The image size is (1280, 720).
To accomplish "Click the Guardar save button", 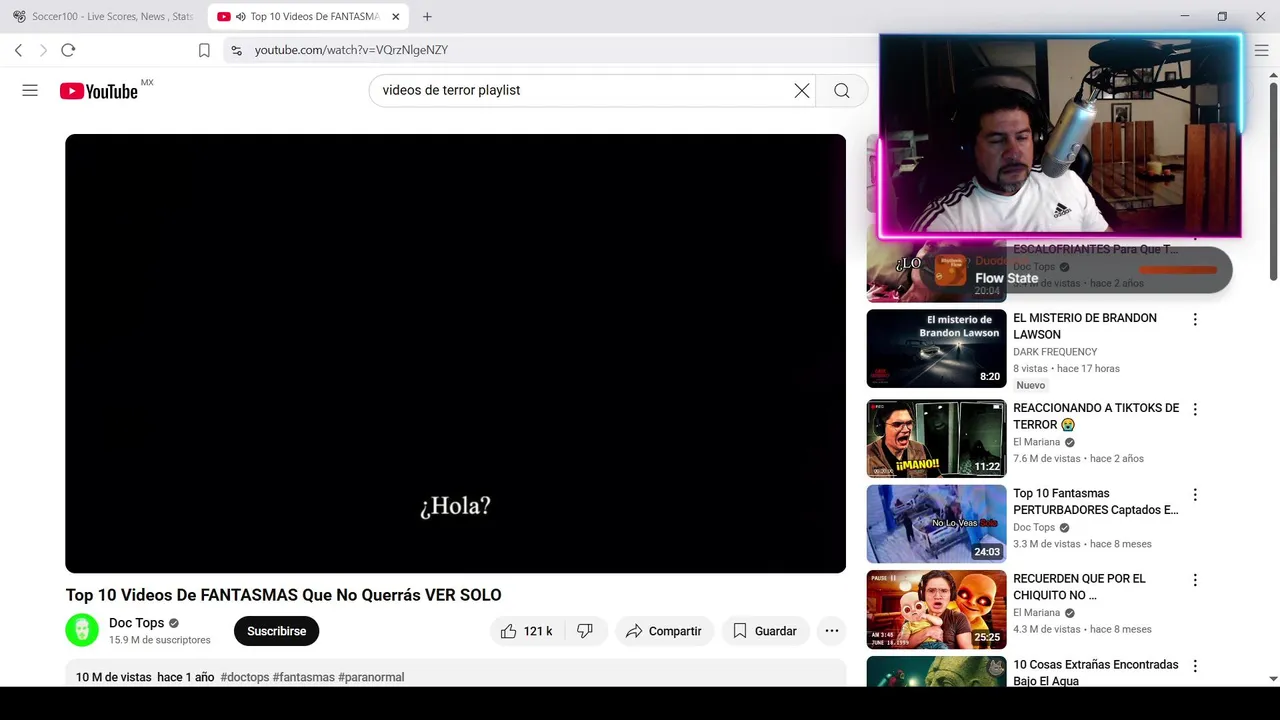I will (765, 631).
